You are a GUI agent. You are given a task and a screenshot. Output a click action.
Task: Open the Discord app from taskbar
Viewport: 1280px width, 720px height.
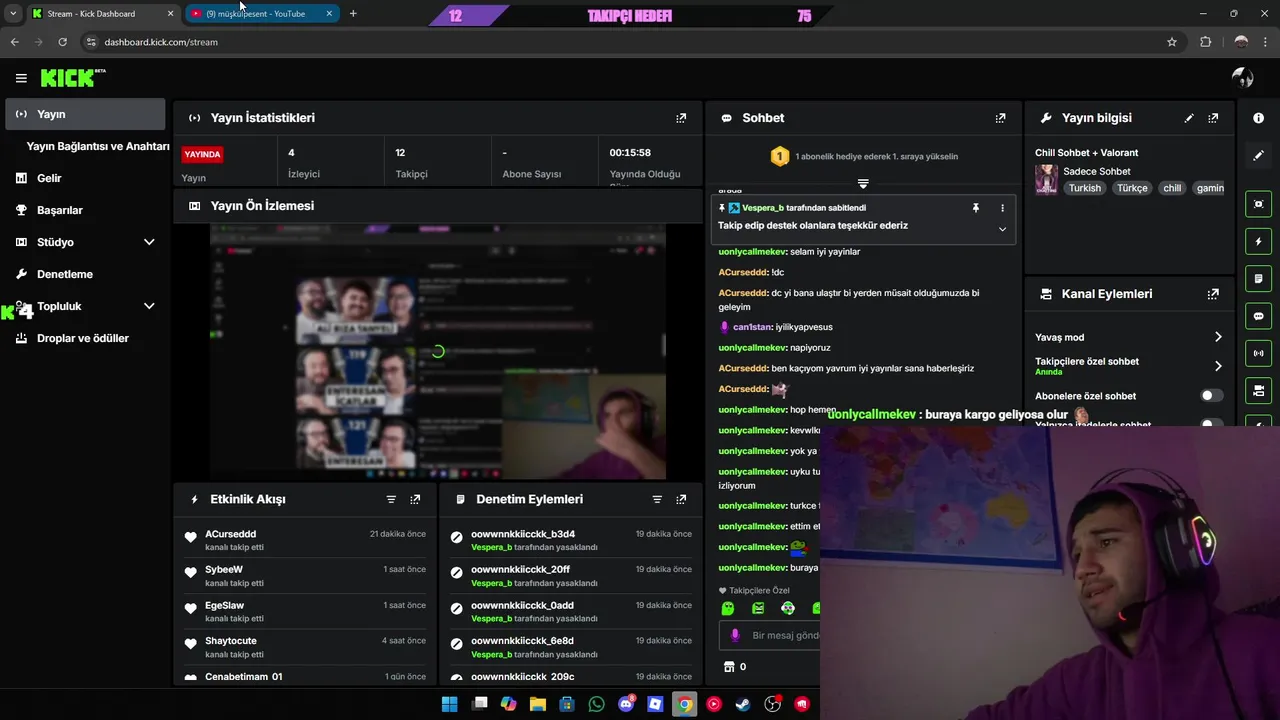626,704
